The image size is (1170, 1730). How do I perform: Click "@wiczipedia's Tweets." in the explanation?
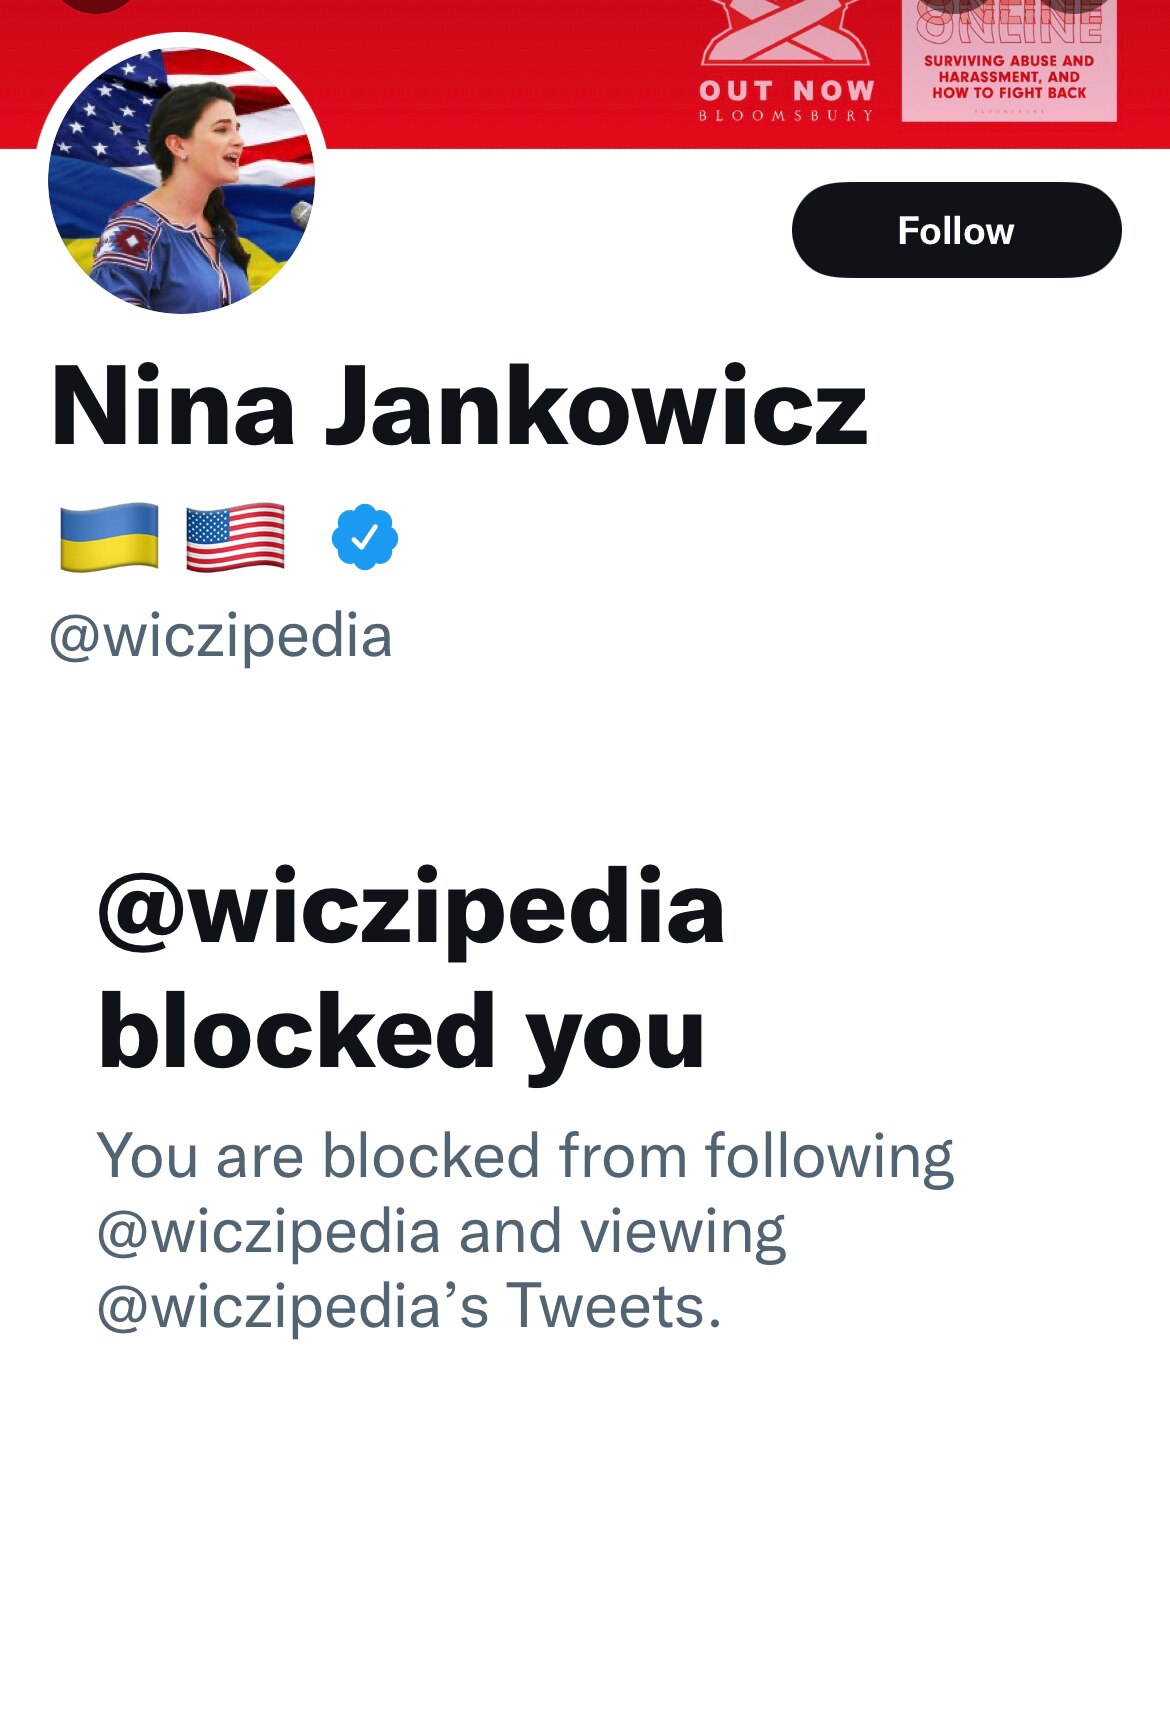pos(409,1306)
